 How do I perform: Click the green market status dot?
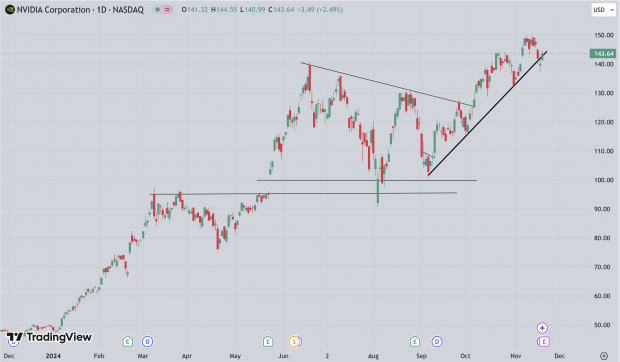coord(157,9)
